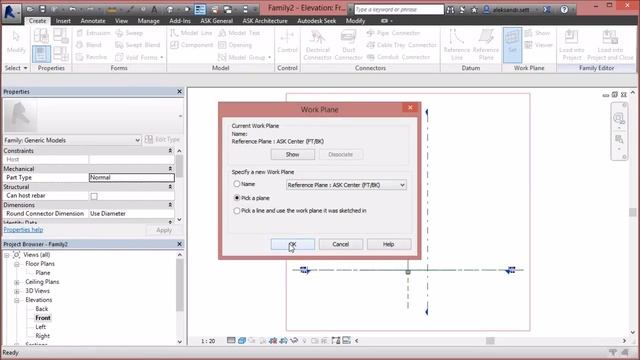Select the Model Line tool
This screenshot has width=640, height=360.
pyautogui.click(x=191, y=33)
